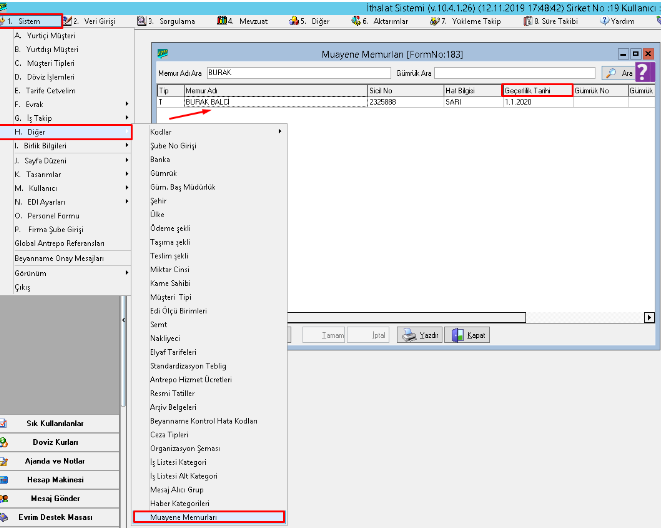Click the purple question mark help icon
This screenshot has width=663, height=529.
[x=646, y=71]
